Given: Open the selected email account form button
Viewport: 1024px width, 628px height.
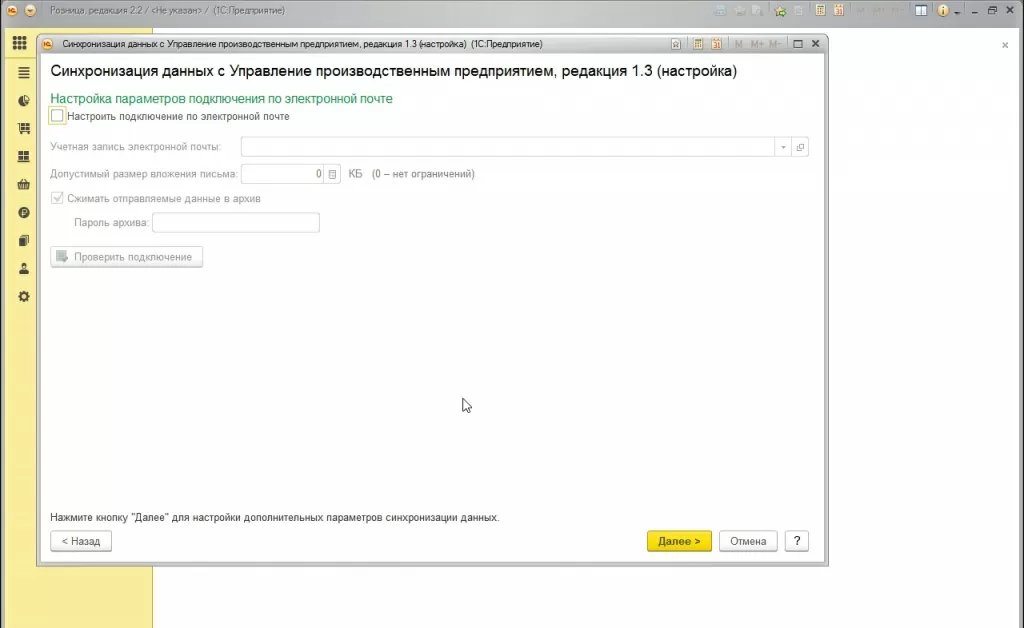Looking at the screenshot, I should click(800, 147).
